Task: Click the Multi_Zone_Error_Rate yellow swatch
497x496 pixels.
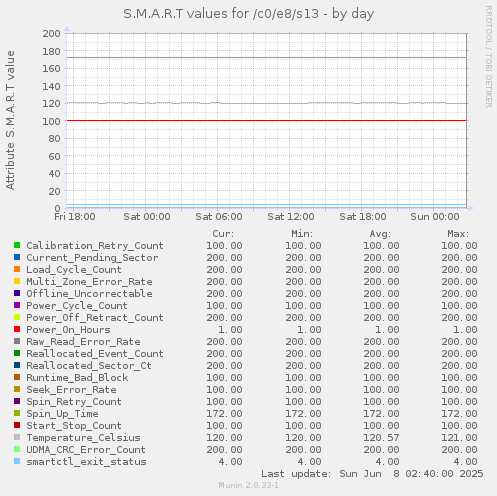Action: point(17,281)
